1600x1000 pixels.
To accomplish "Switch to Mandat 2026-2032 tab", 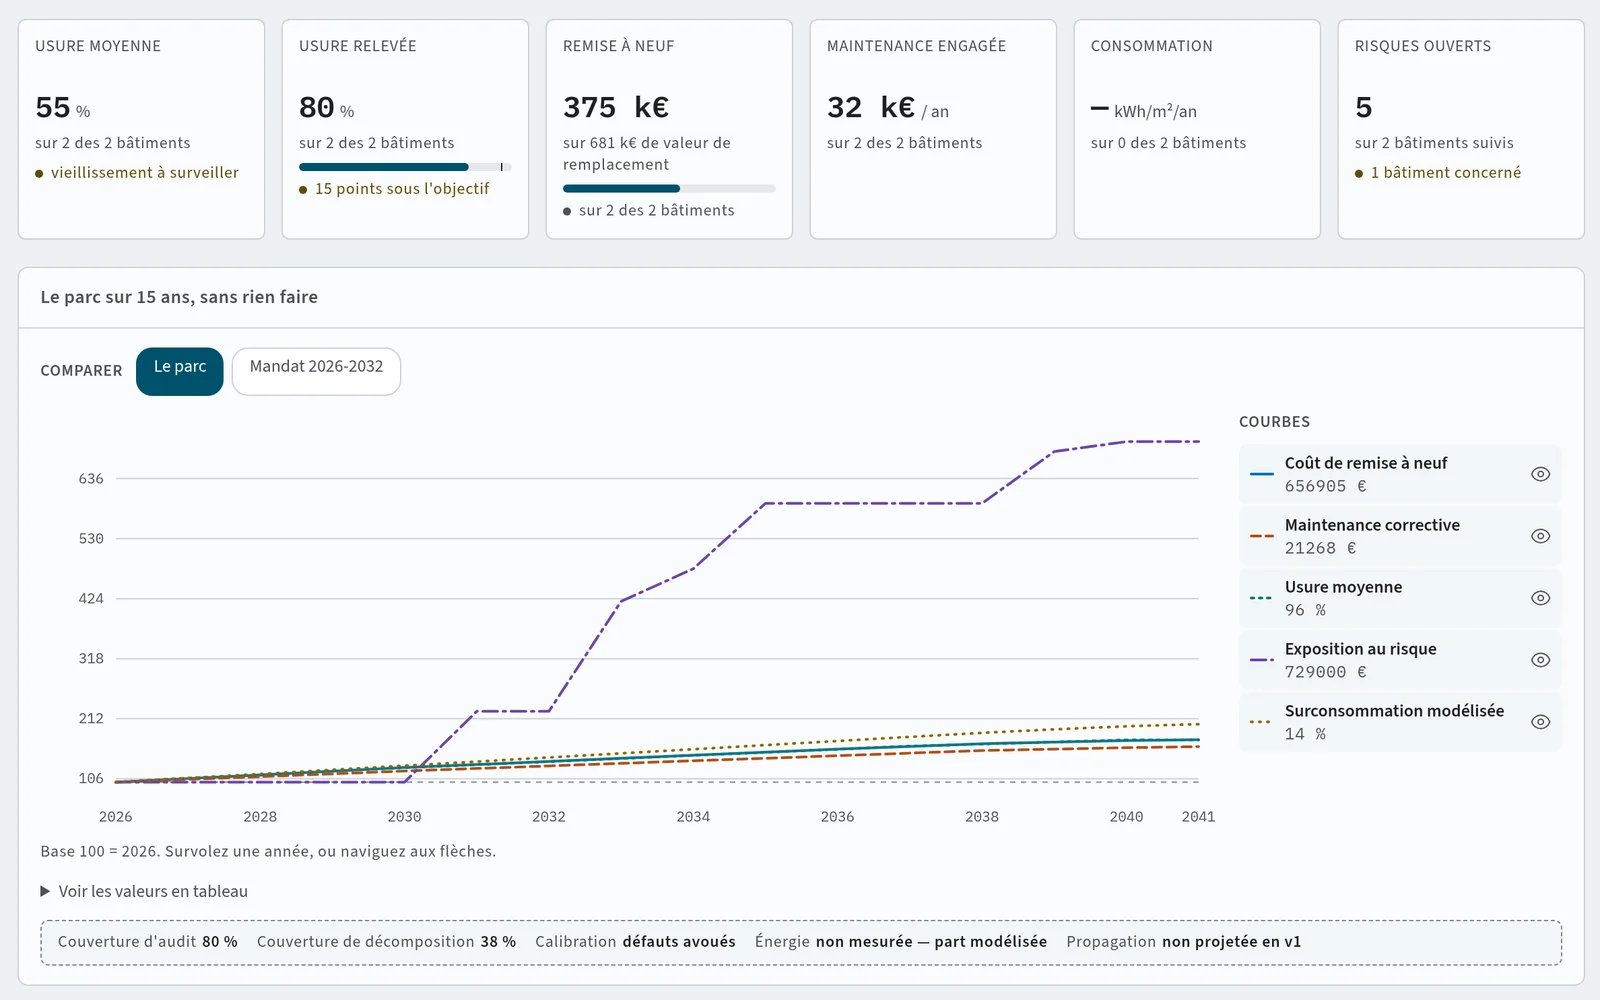I will [x=316, y=371].
